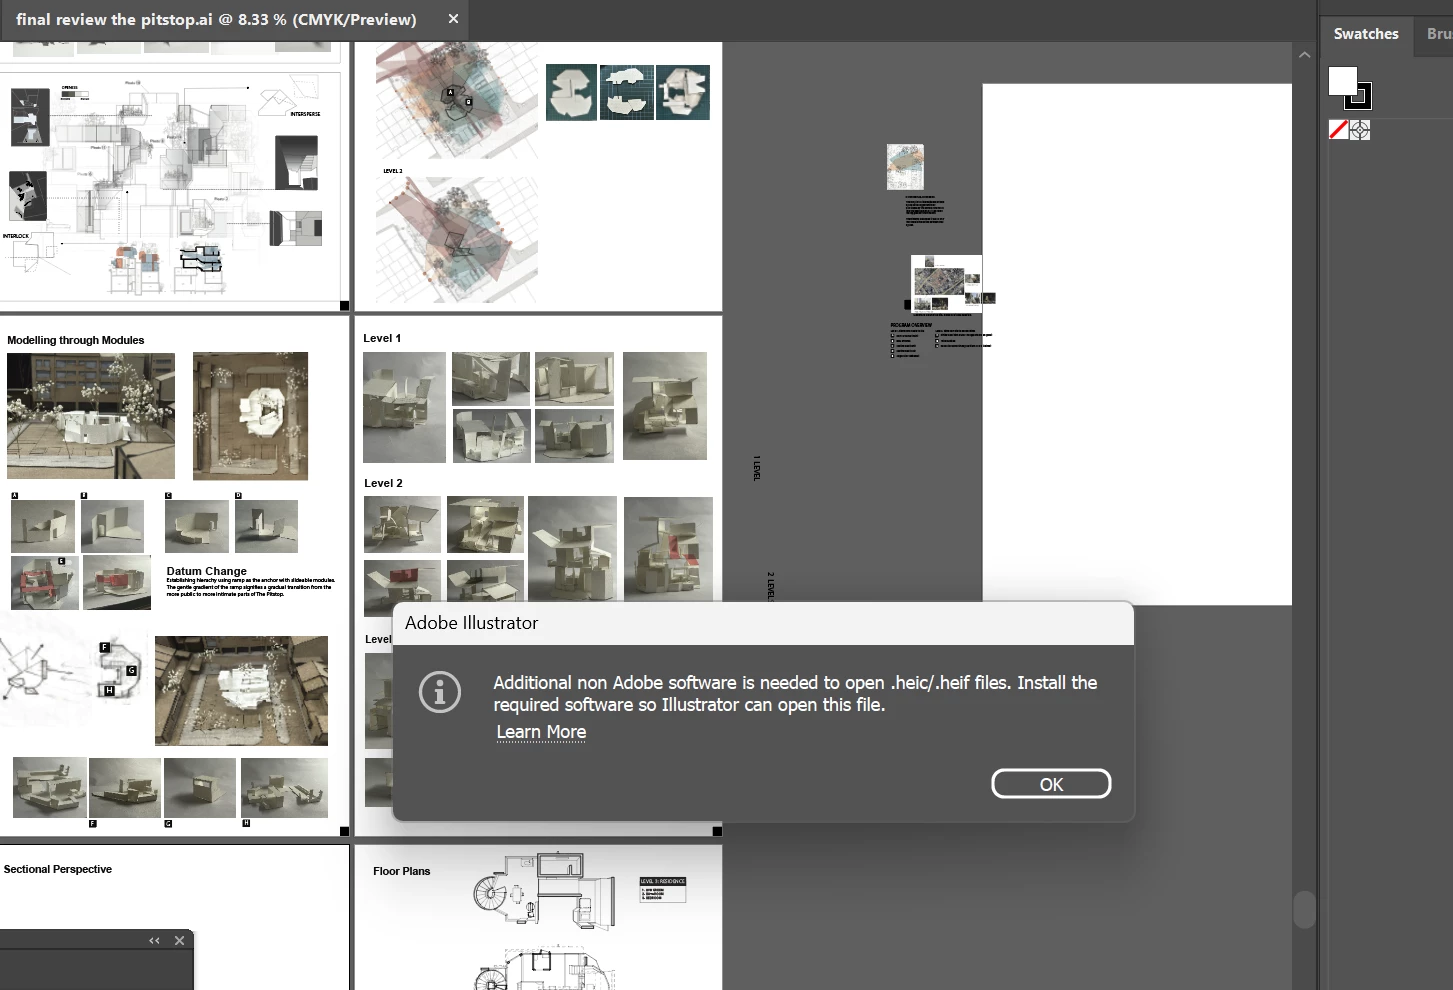Click the "INTERSPERSE" diagram label
The image size is (1453, 990).
point(305,114)
